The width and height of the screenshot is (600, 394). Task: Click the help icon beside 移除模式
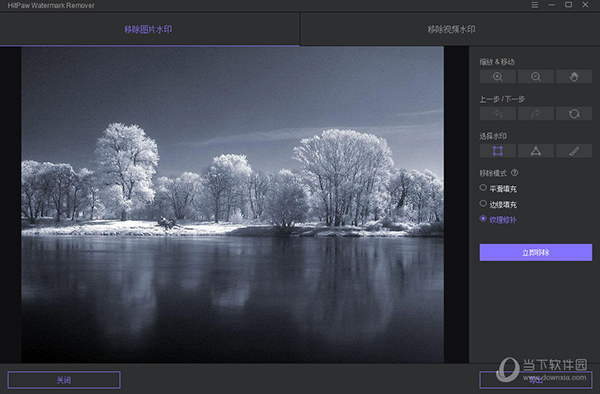[x=514, y=173]
